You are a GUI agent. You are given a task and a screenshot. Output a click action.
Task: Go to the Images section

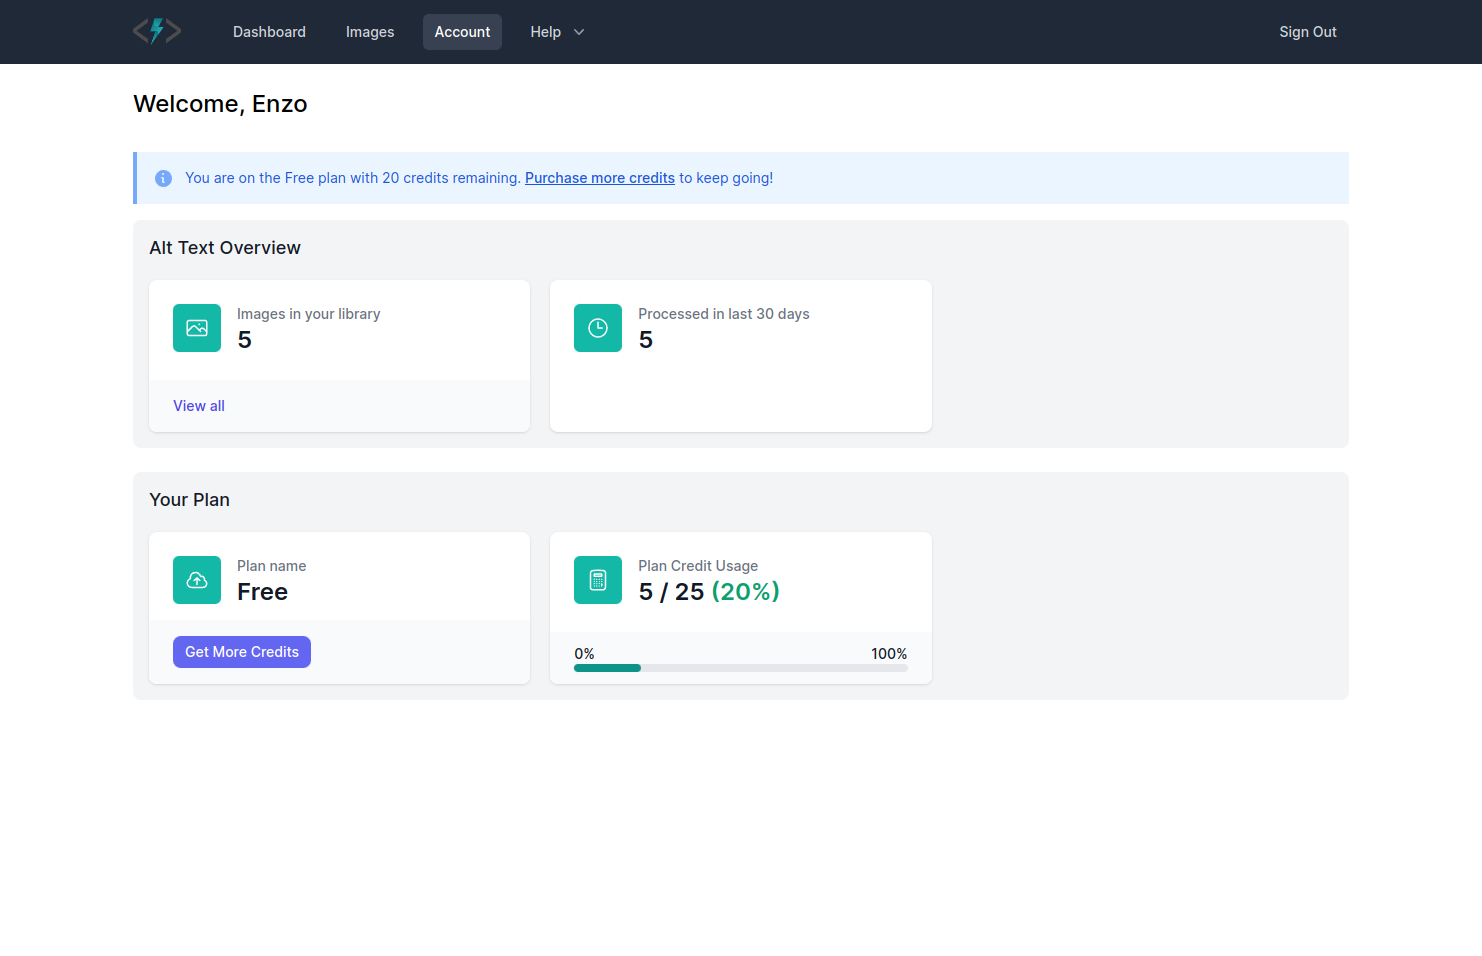point(370,32)
